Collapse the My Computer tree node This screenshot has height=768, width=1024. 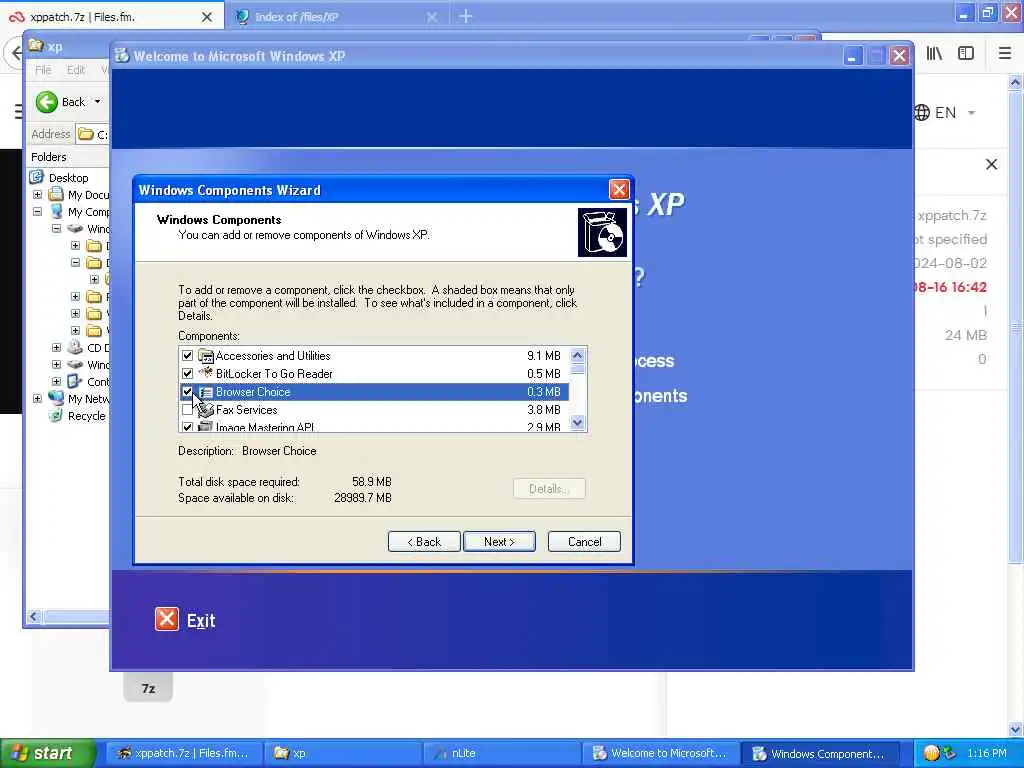[37, 212]
